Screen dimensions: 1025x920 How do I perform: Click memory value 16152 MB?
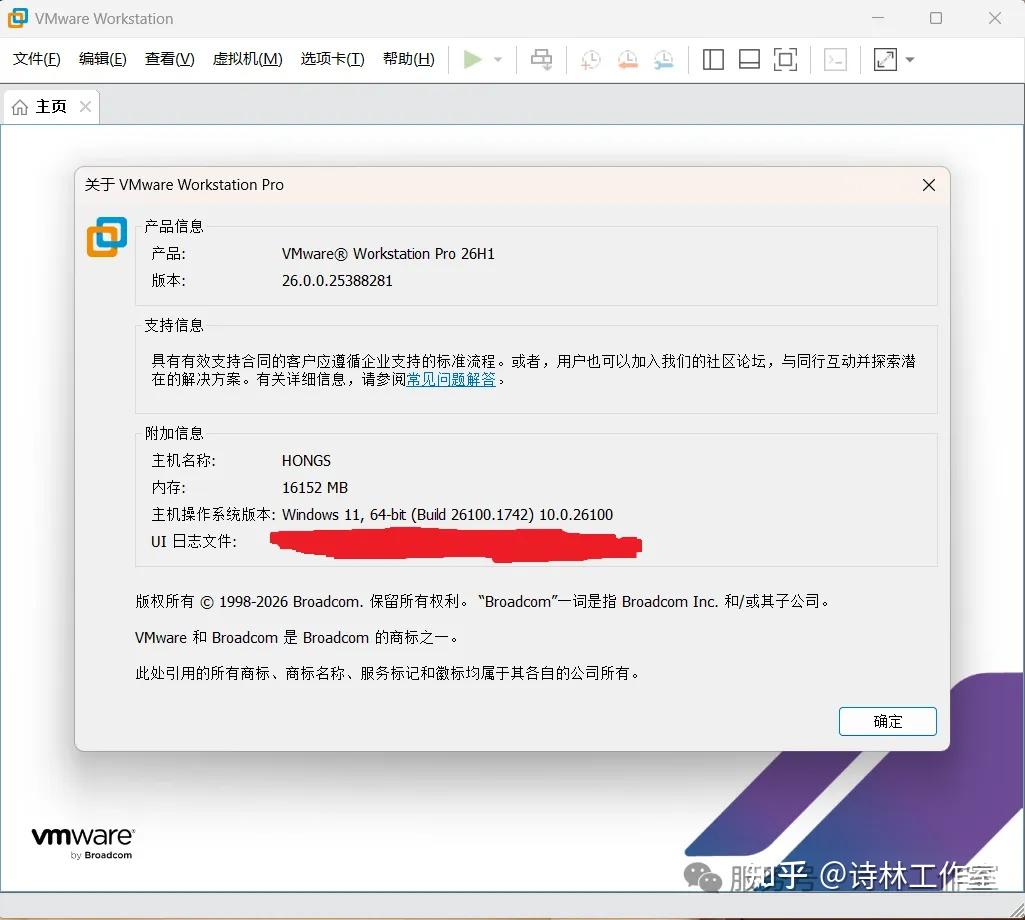click(315, 488)
